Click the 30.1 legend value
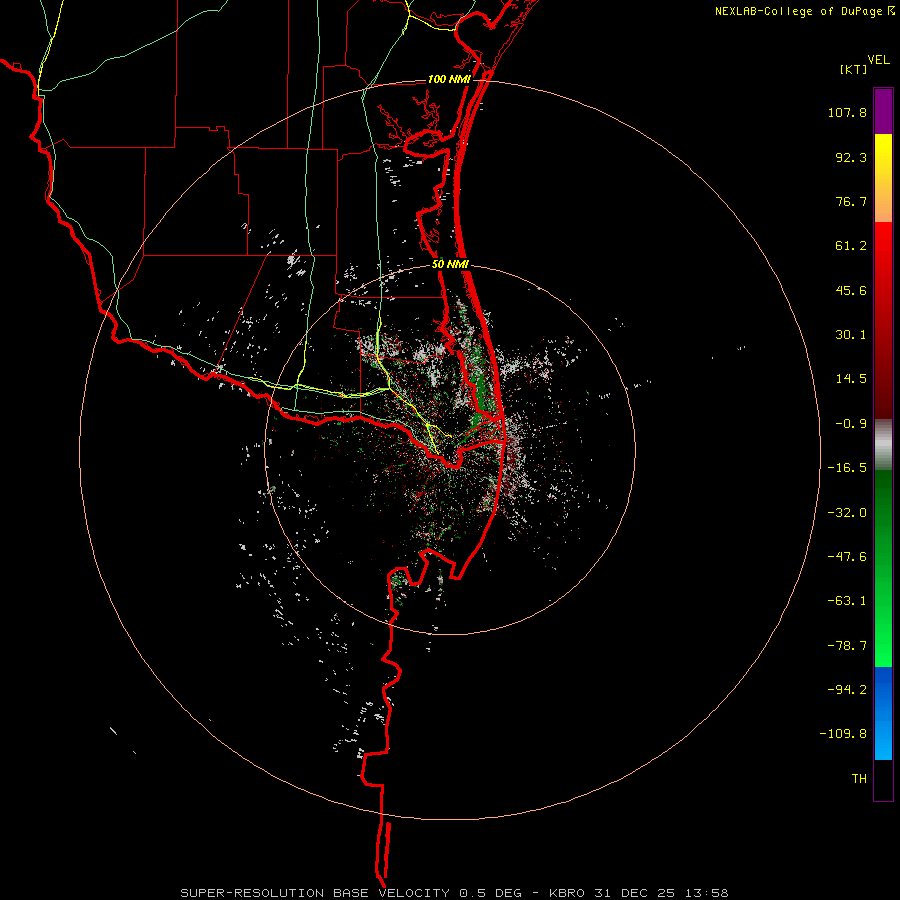900x900 pixels. (x=851, y=335)
